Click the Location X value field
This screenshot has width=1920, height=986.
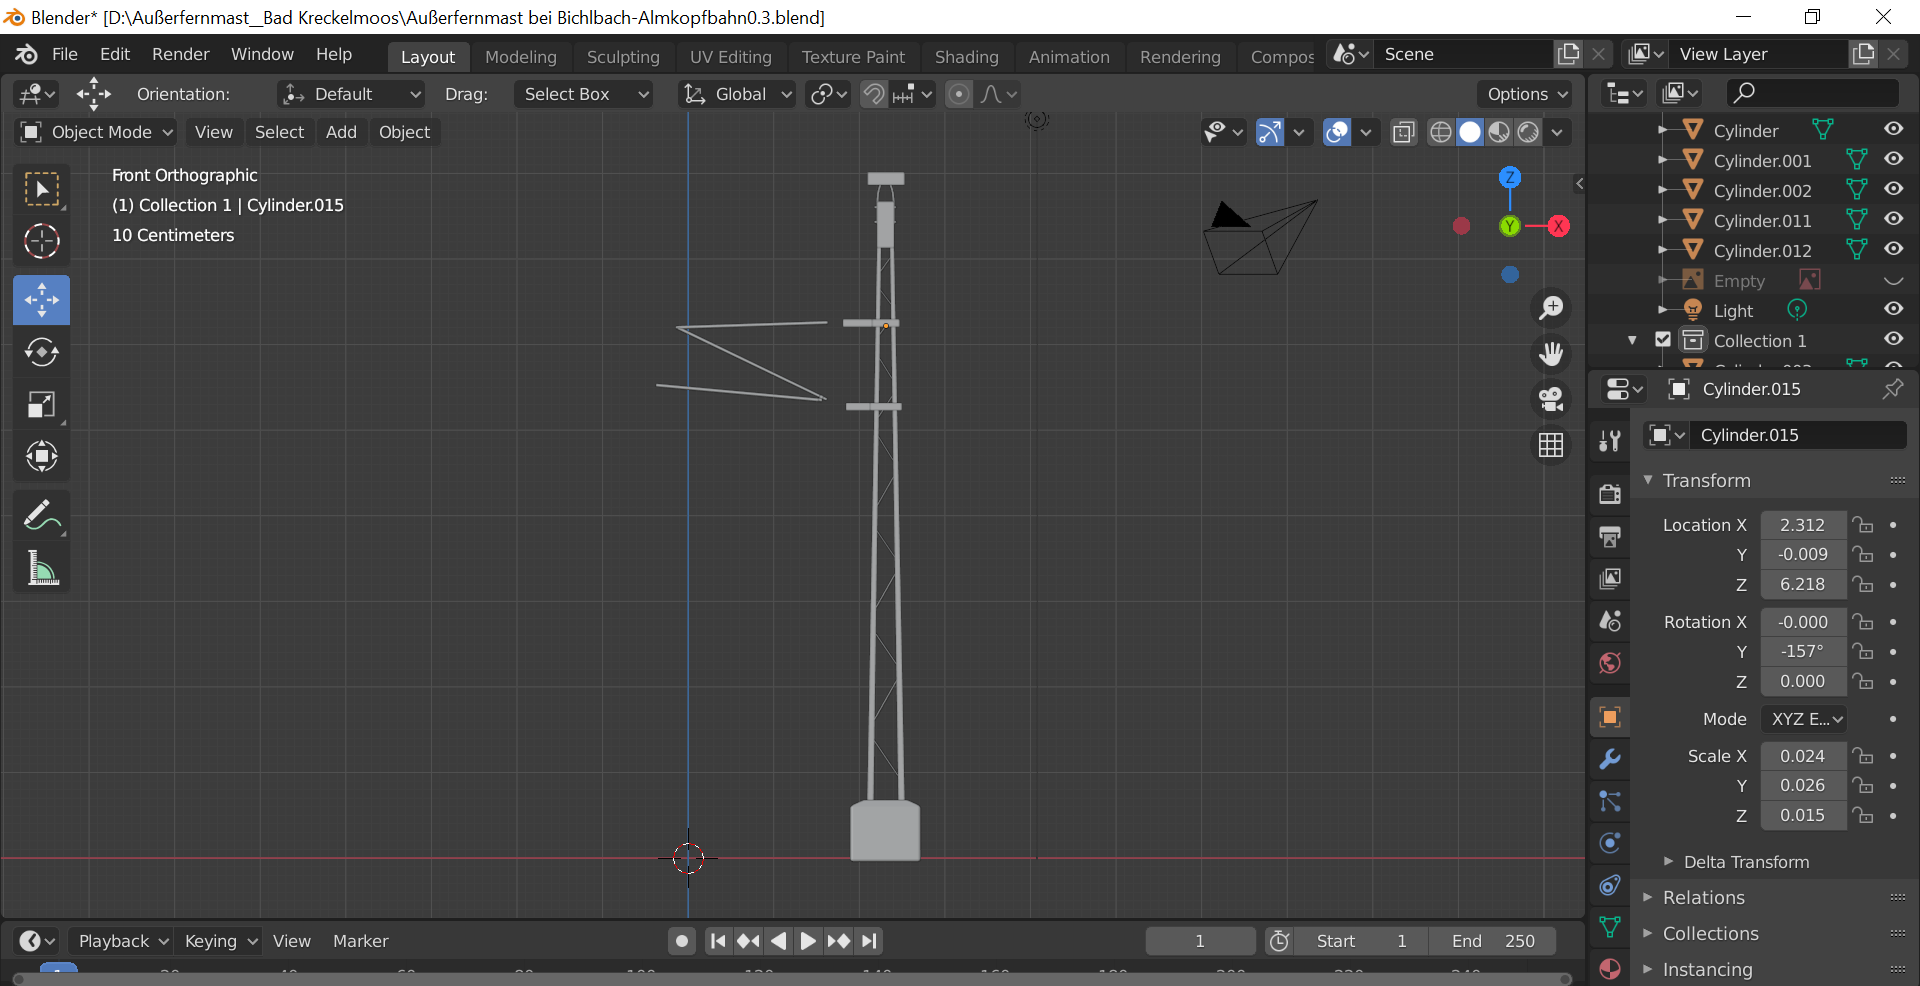1802,525
